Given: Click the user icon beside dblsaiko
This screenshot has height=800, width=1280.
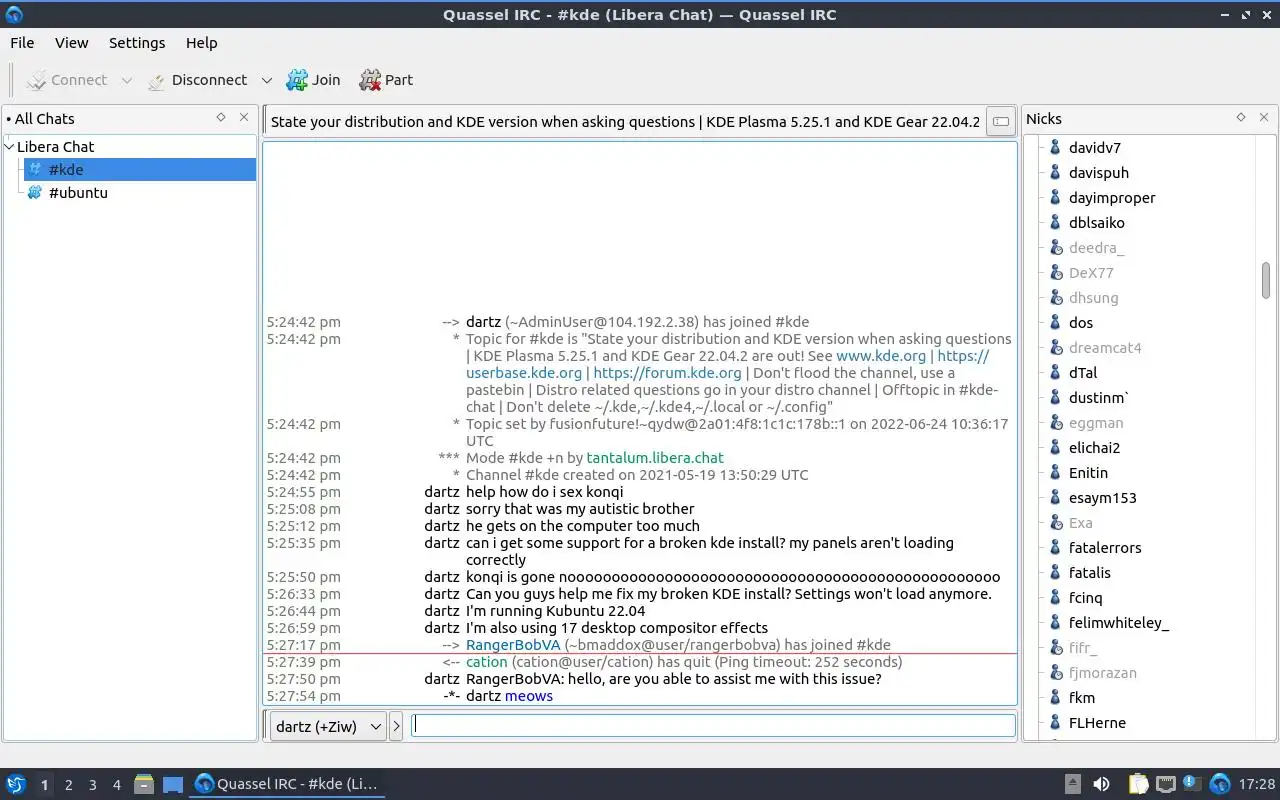Looking at the screenshot, I should [x=1054, y=223].
